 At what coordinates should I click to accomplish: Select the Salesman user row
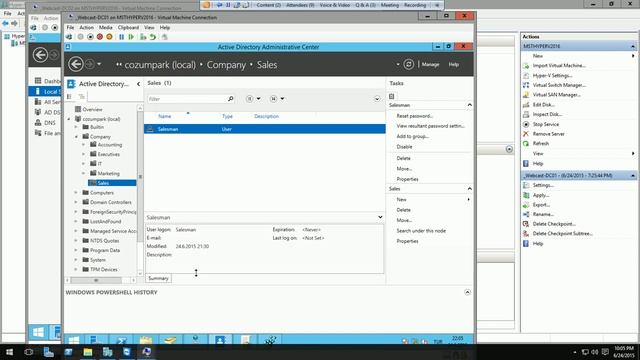[264, 129]
